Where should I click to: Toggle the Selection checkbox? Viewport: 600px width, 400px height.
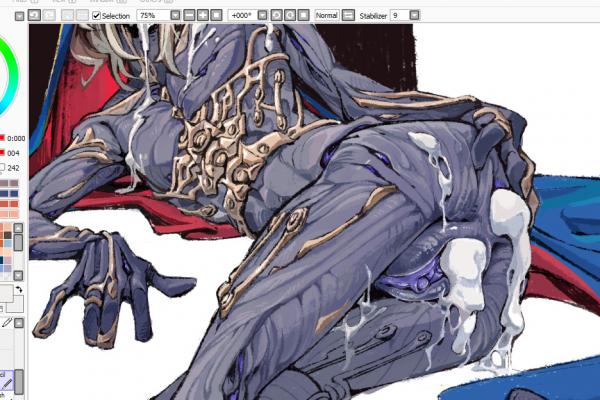96,16
